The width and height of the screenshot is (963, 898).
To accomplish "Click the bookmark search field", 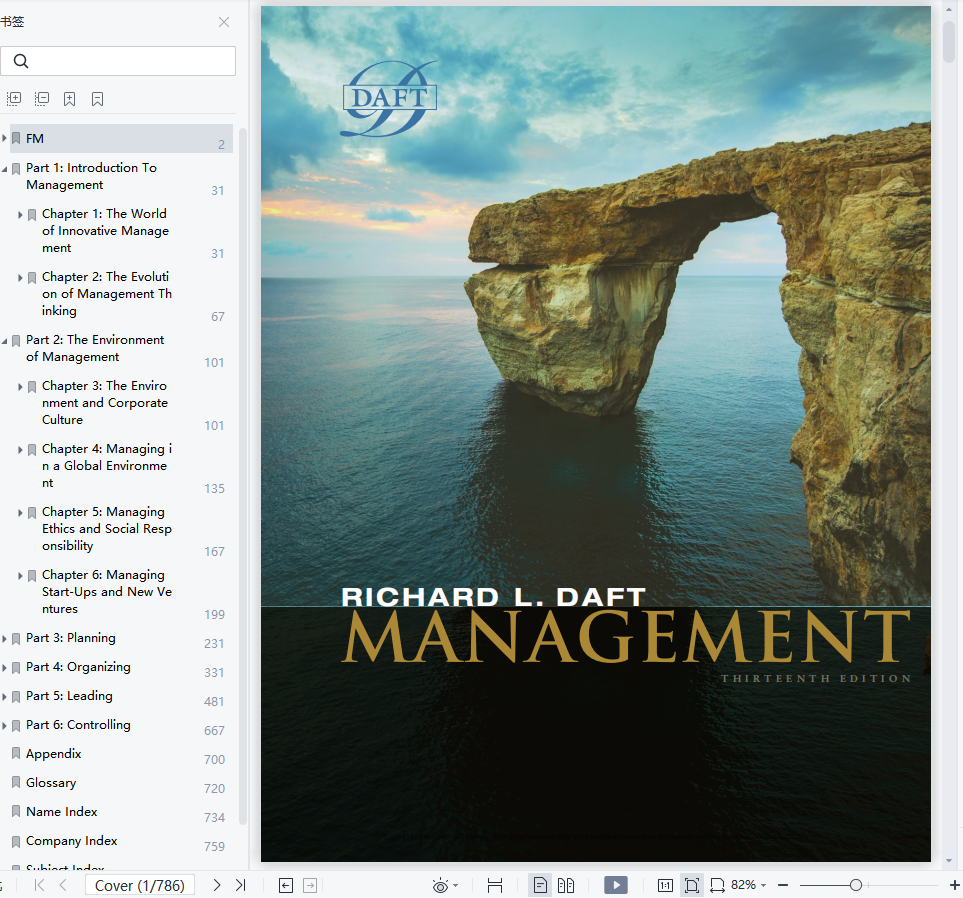I will click(x=118, y=61).
